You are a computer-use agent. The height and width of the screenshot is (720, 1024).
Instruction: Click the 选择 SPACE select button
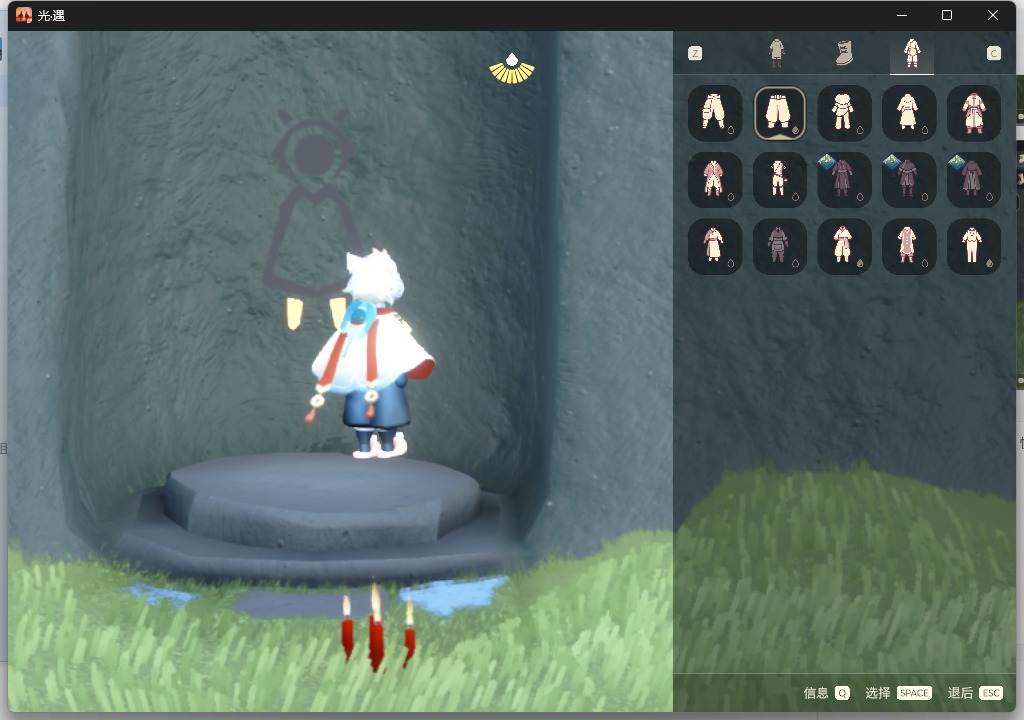point(898,693)
